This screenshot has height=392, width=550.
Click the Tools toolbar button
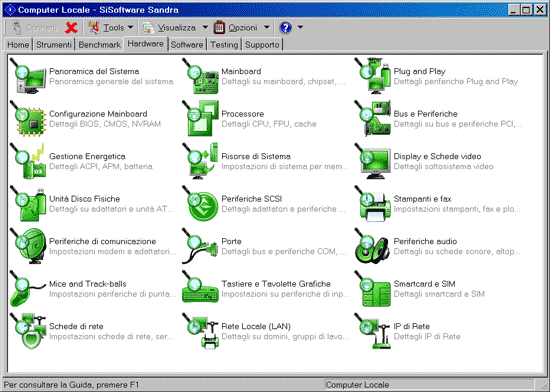[x=106, y=27]
